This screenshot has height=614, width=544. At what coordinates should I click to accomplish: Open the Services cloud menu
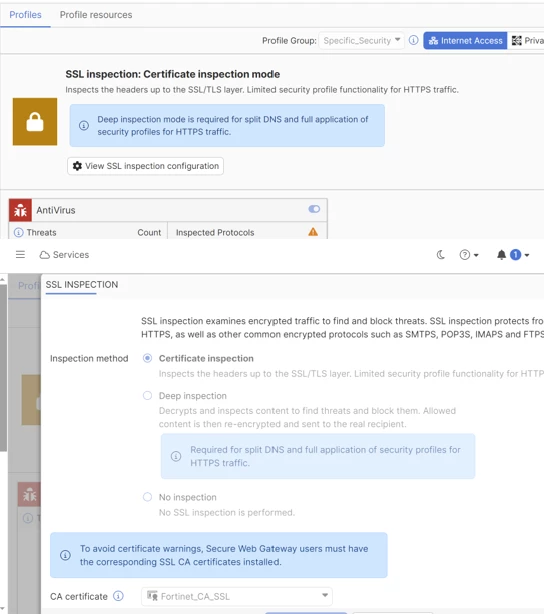(x=64, y=255)
